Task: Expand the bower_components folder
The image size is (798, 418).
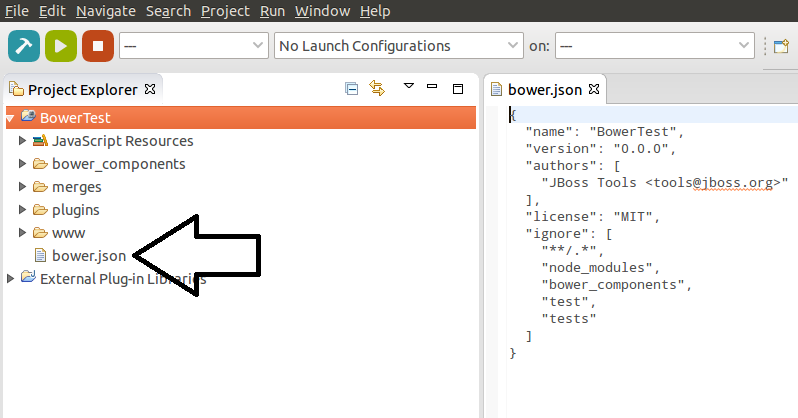Action: point(23,163)
